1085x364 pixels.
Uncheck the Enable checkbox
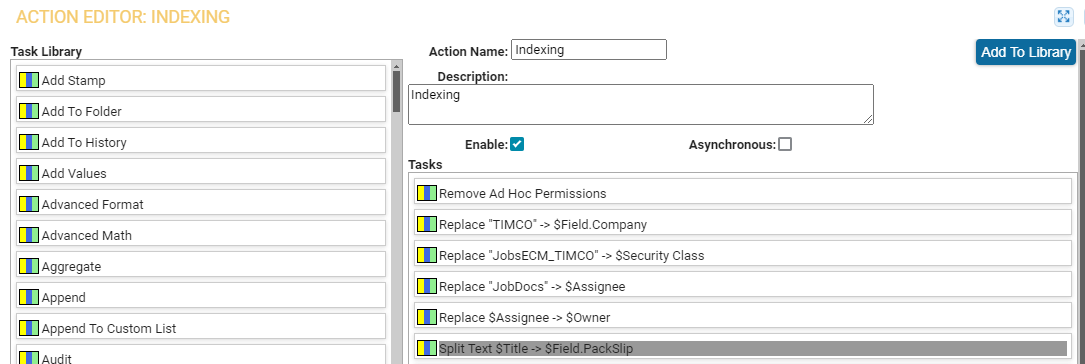point(517,144)
